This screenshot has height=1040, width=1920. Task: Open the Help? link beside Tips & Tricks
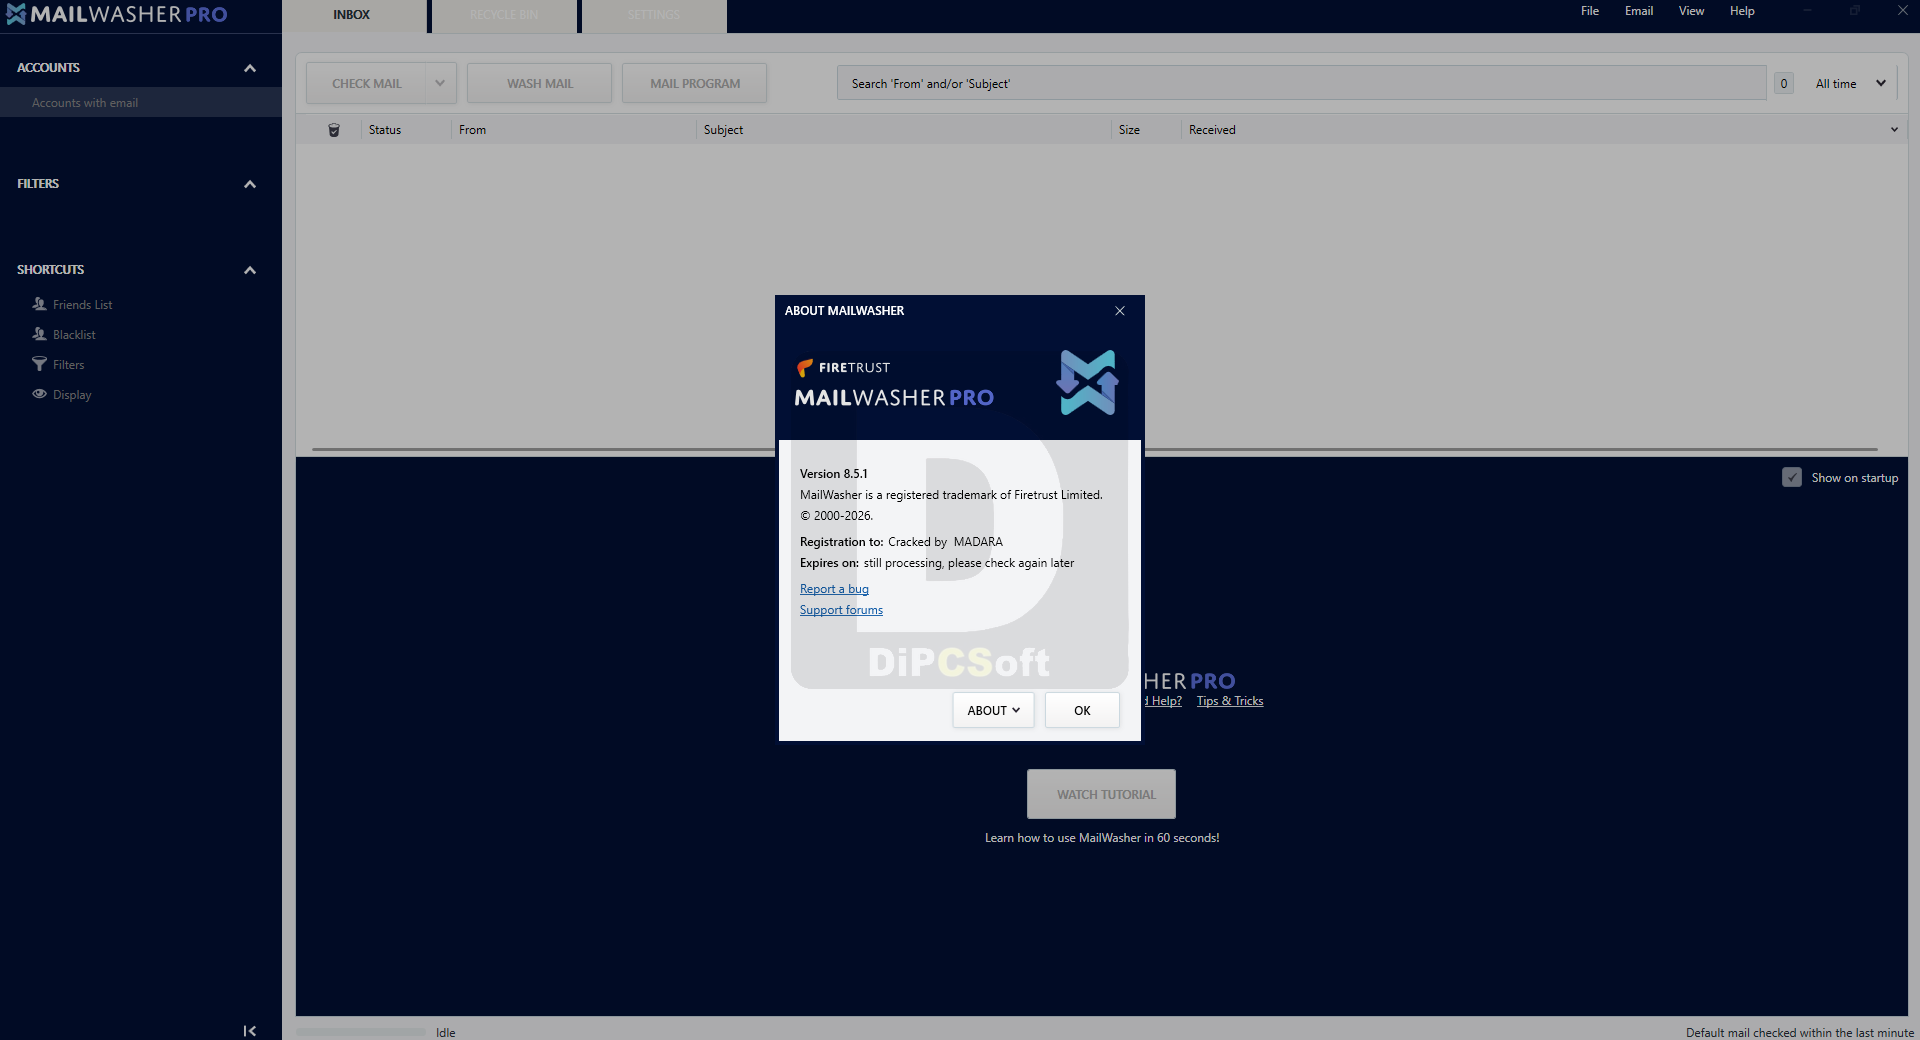(x=1164, y=701)
